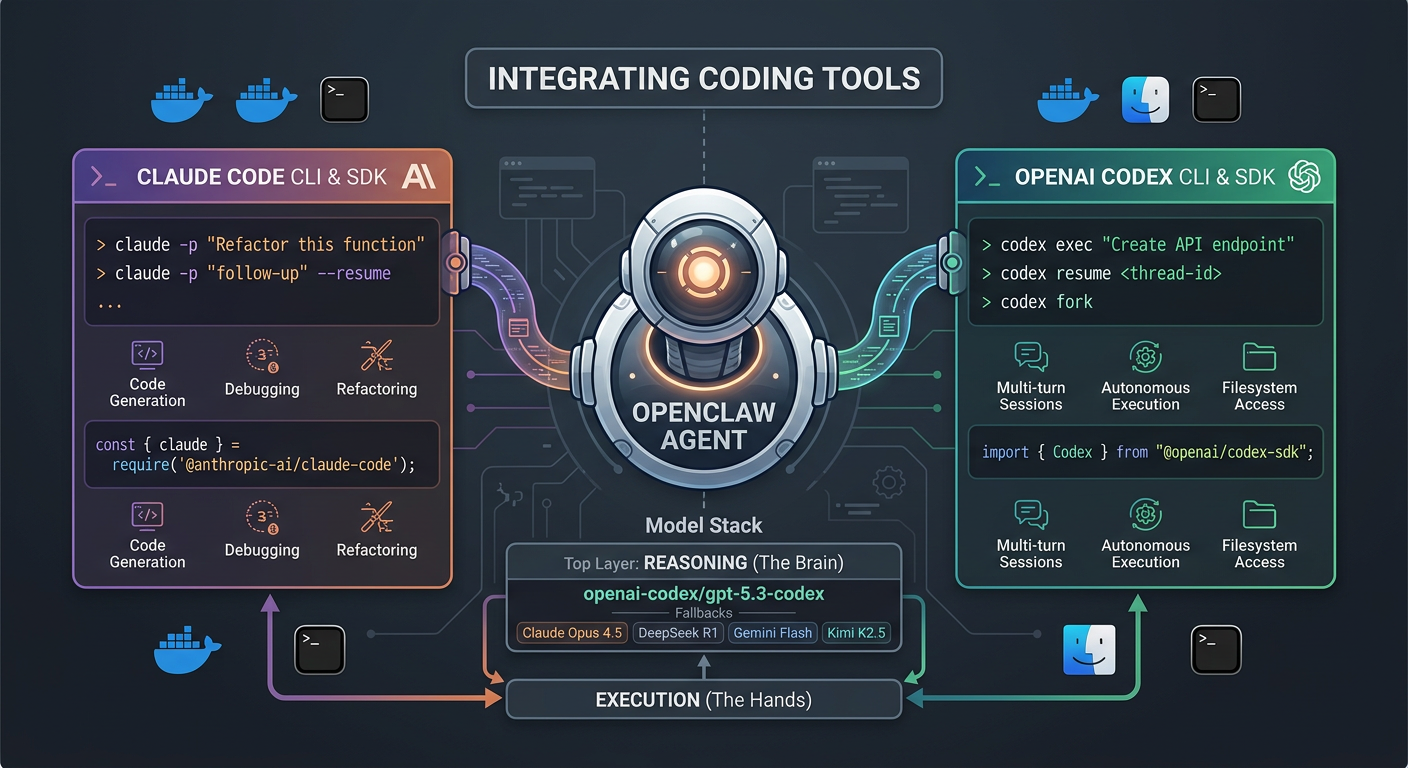Open the terminal icon above the Claude Code panel
The image size is (1408, 768).
click(344, 100)
